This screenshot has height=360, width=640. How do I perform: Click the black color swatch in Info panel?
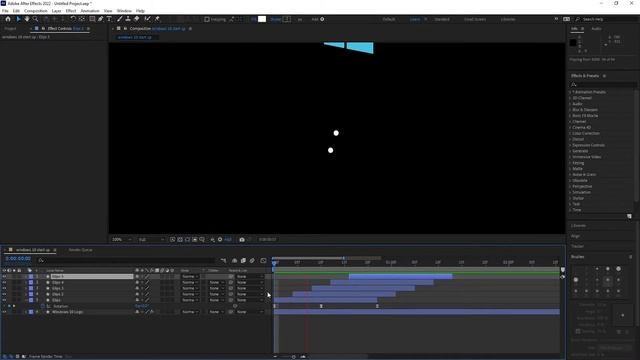[x=573, y=42]
